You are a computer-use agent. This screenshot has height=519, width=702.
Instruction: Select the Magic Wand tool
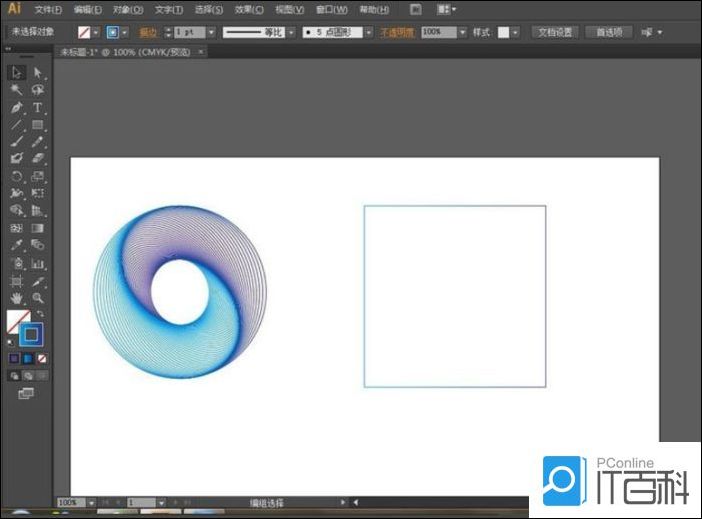pos(17,90)
